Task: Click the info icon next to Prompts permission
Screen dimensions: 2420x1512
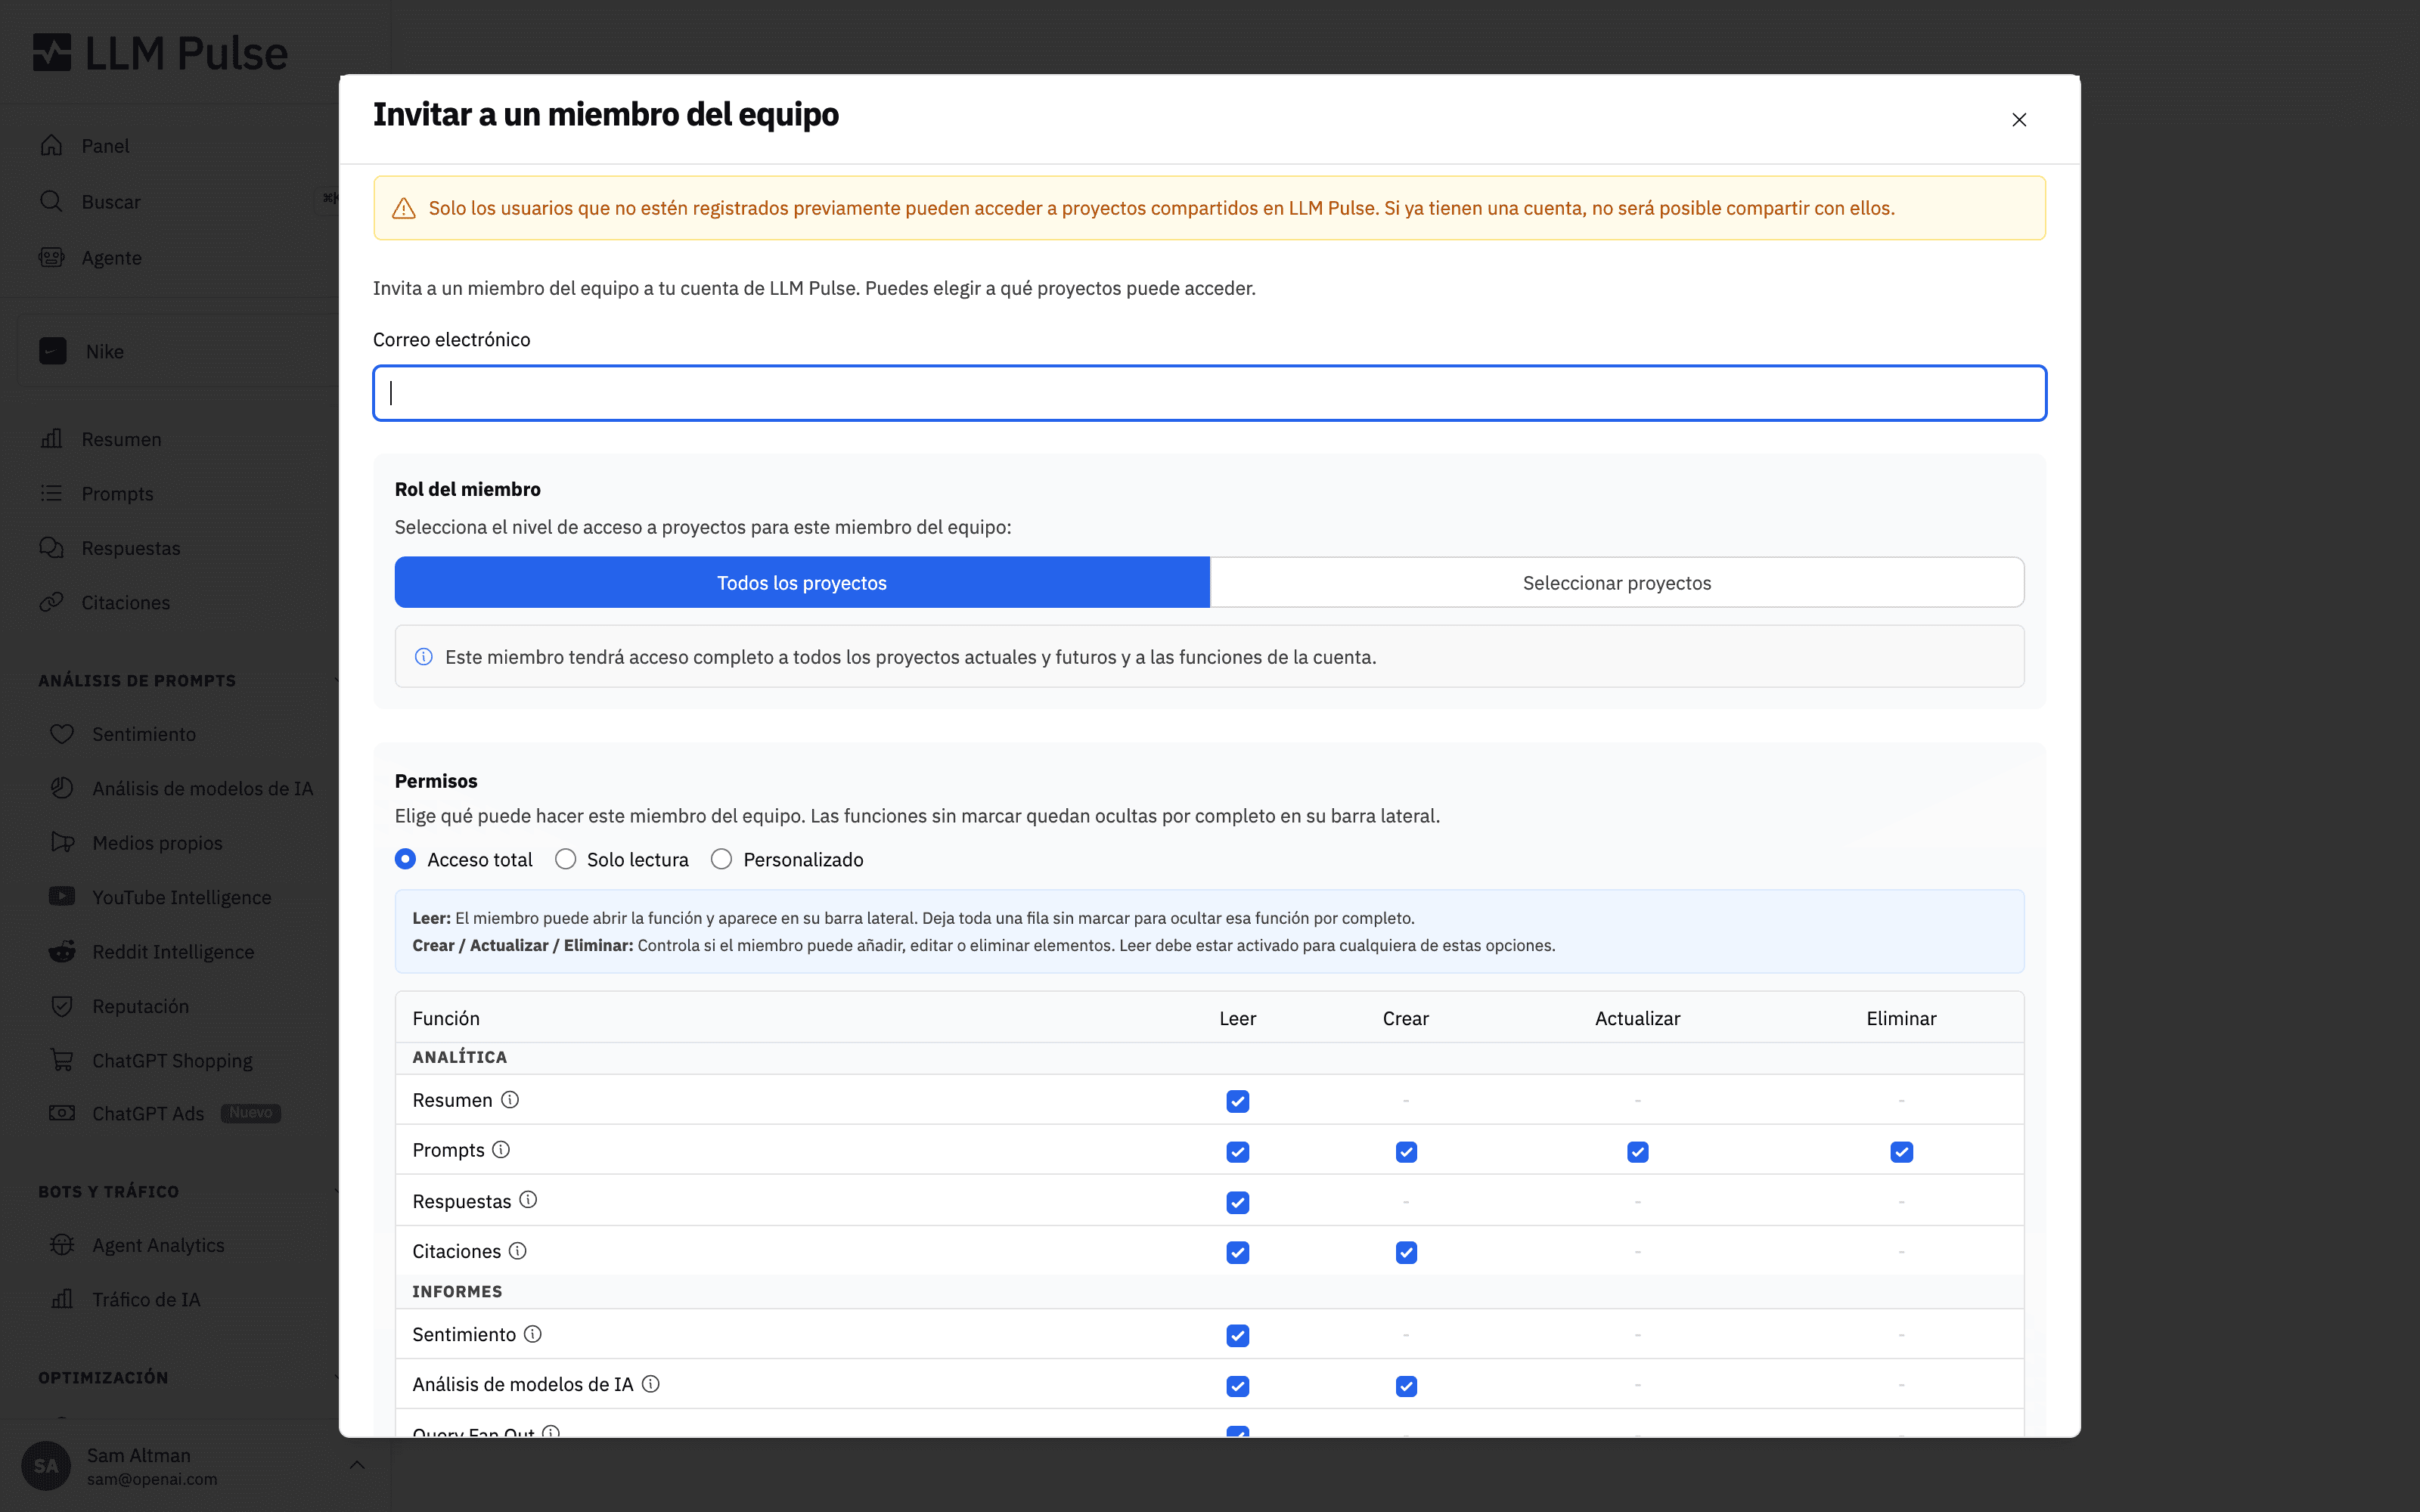Action: tap(501, 1150)
